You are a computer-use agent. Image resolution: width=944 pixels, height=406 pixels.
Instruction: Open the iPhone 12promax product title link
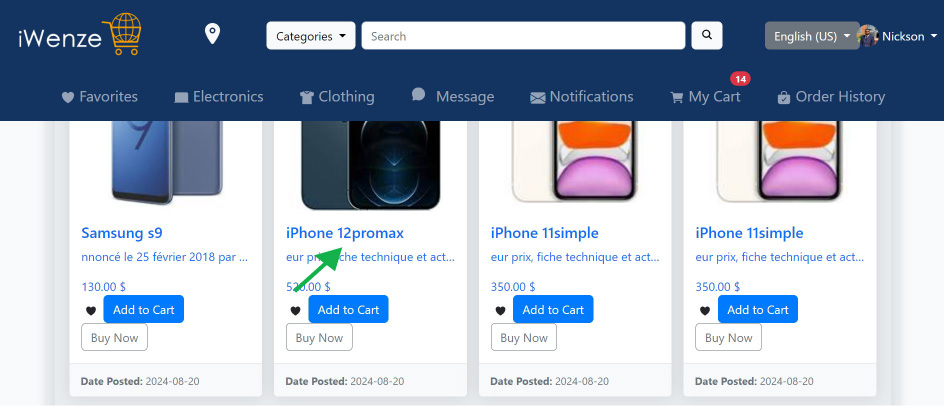pyautogui.click(x=345, y=233)
